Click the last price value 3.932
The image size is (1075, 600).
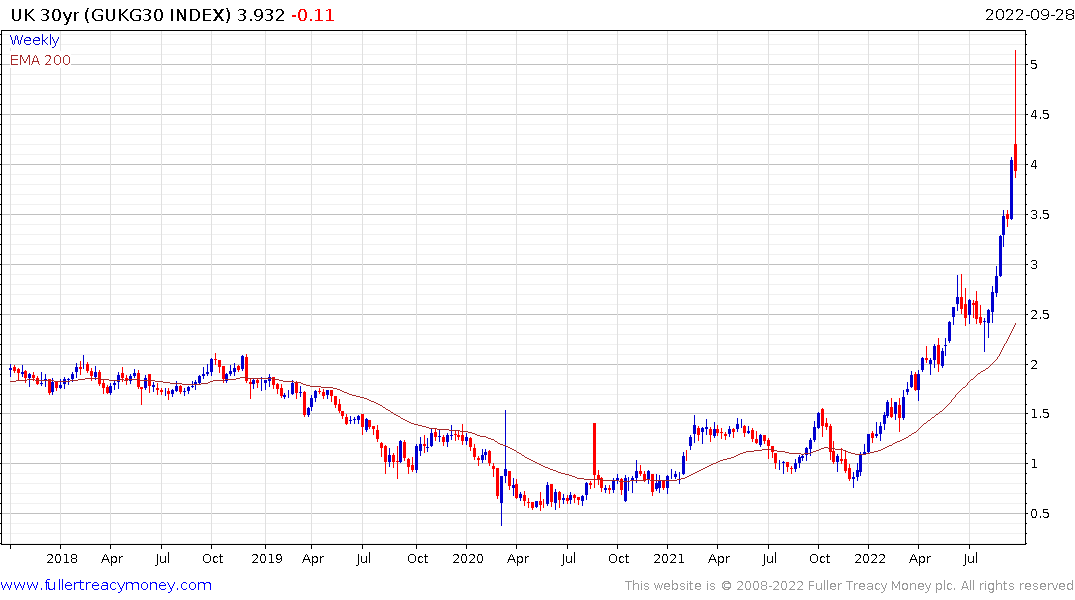pyautogui.click(x=261, y=14)
